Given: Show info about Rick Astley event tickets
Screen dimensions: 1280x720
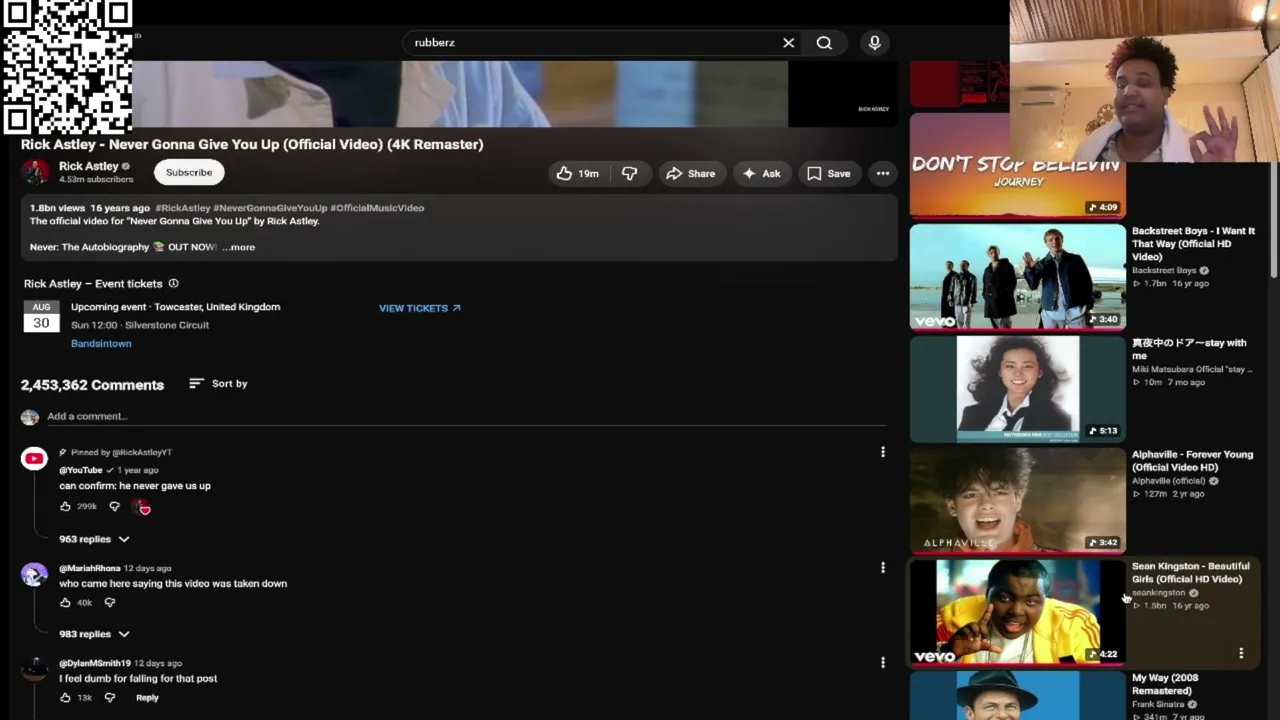Looking at the screenshot, I should coord(173,284).
